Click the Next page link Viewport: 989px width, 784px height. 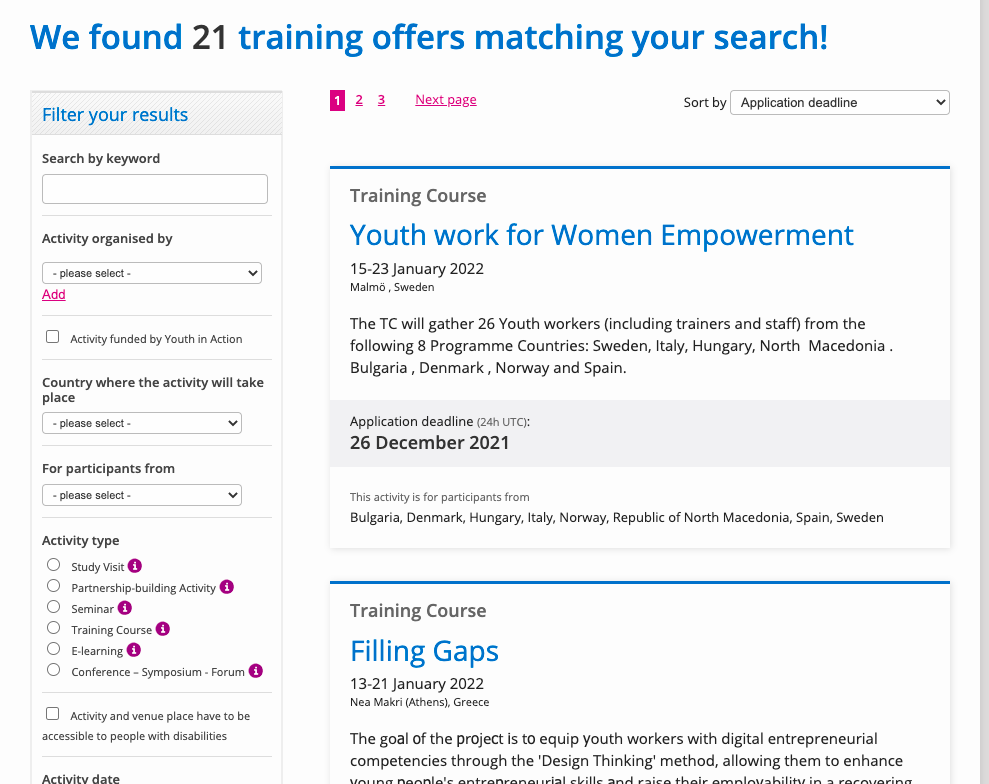tap(446, 100)
